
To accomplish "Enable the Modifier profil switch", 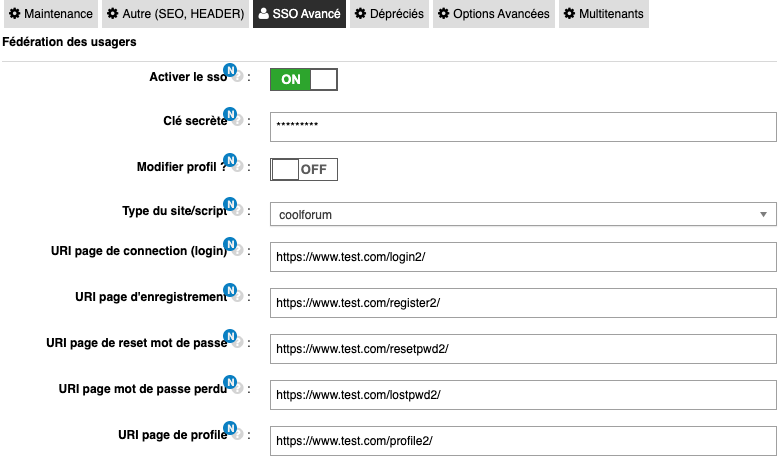I will click(x=304, y=169).
